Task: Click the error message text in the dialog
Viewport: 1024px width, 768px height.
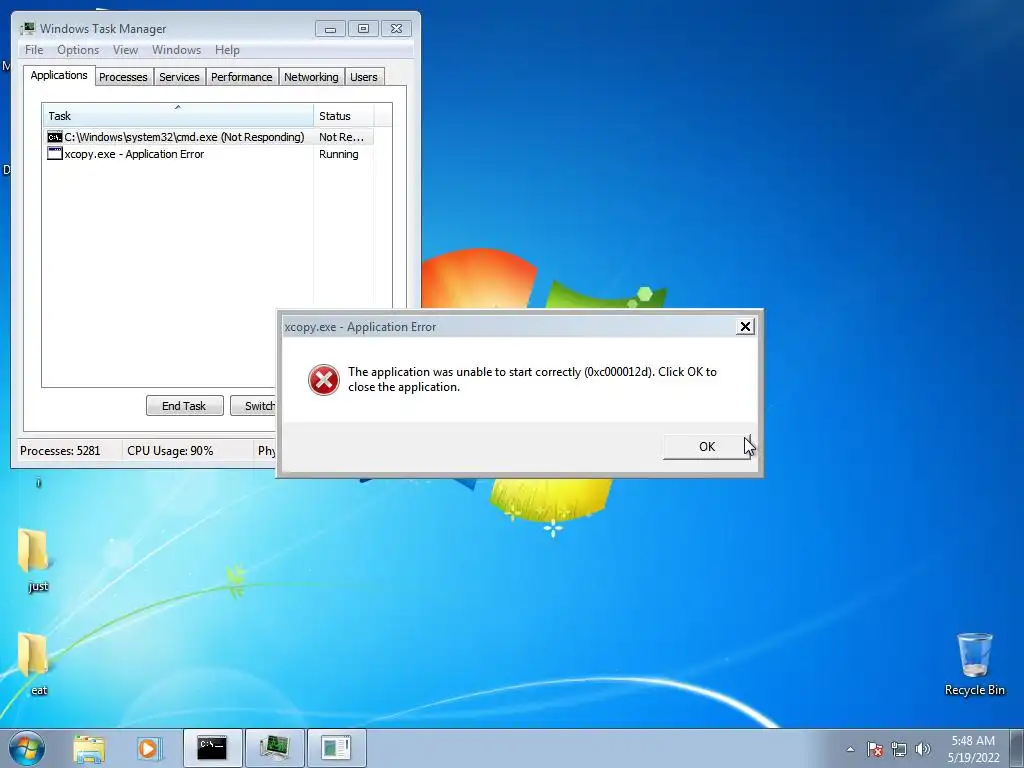Action: tap(532, 379)
